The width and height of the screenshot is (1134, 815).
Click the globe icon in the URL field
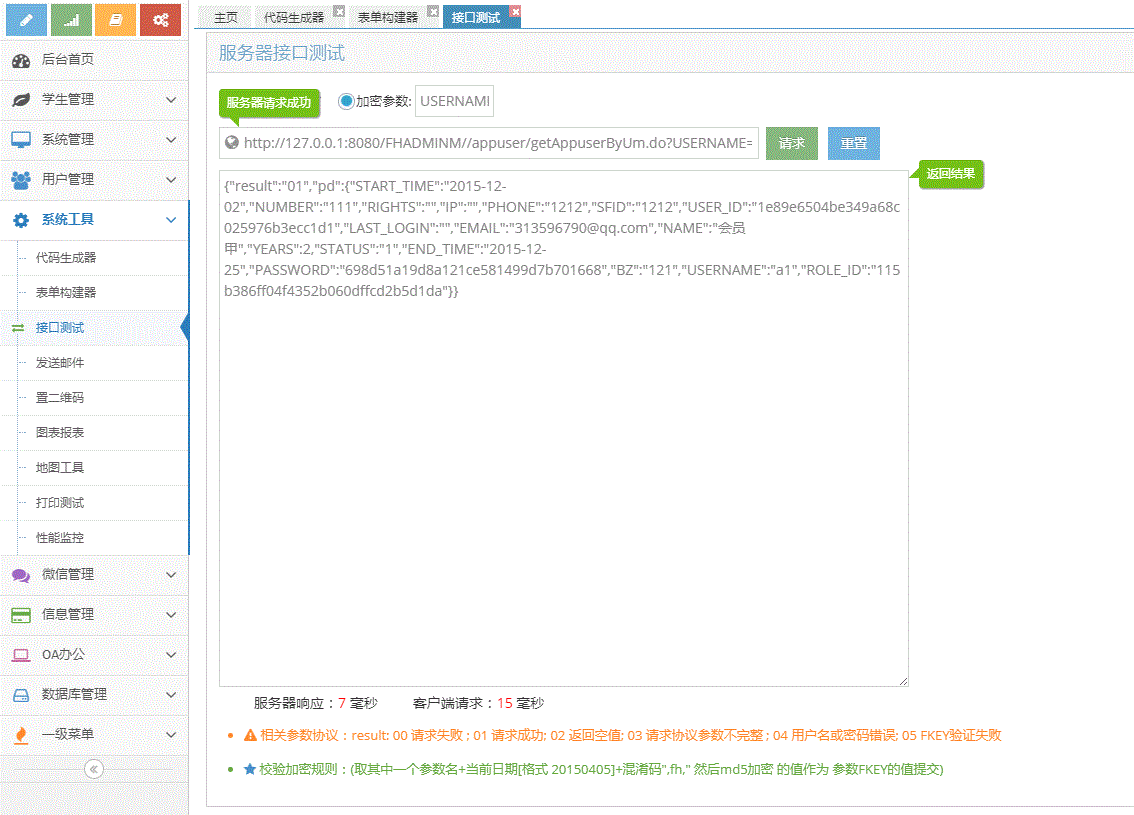tap(231, 142)
